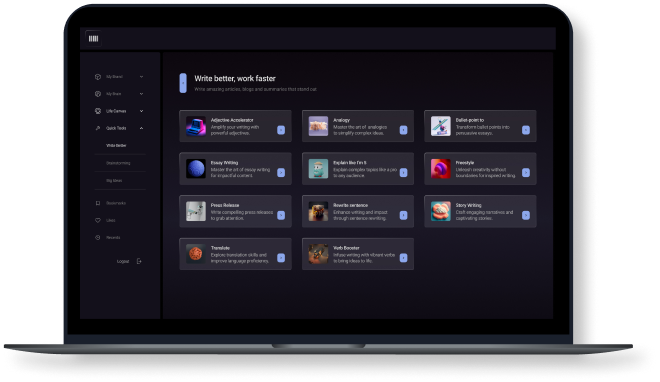Open the Bookmarks menu item
Screen dimensions: 660x382
116,203
